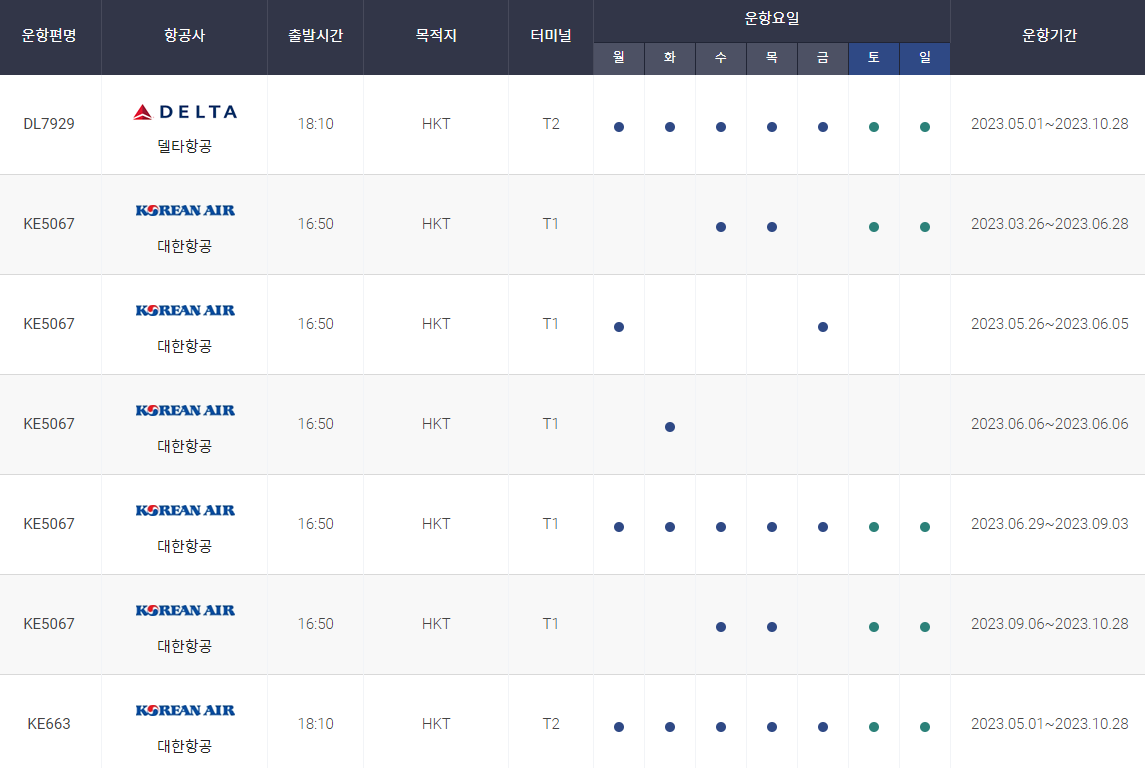Click period 2023.05.01~2023.10.28 in KE663 row
Image resolution: width=1145 pixels, height=768 pixels.
[1049, 724]
